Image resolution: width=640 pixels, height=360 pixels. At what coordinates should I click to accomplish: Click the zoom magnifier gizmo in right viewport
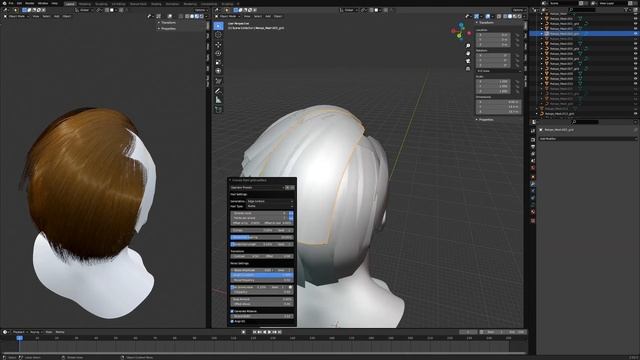click(x=468, y=45)
